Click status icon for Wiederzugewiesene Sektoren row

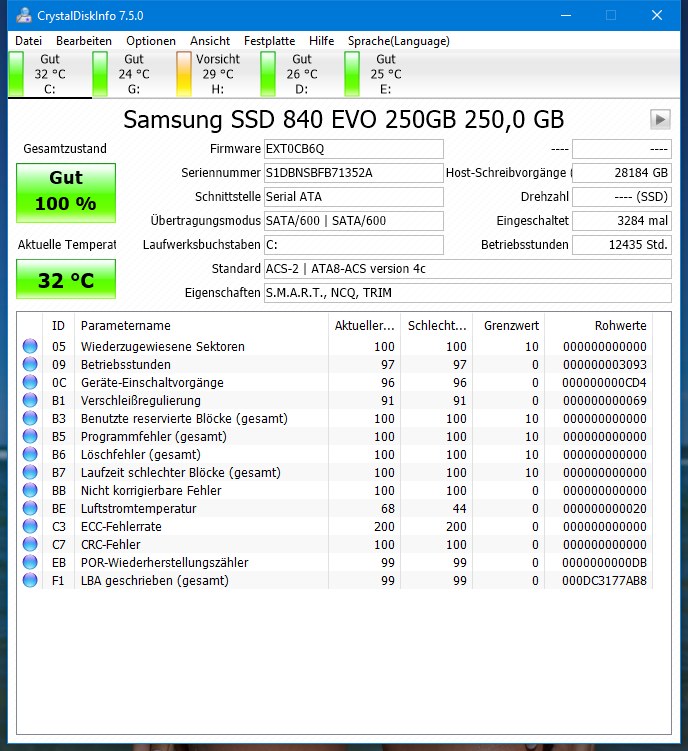tap(30, 347)
